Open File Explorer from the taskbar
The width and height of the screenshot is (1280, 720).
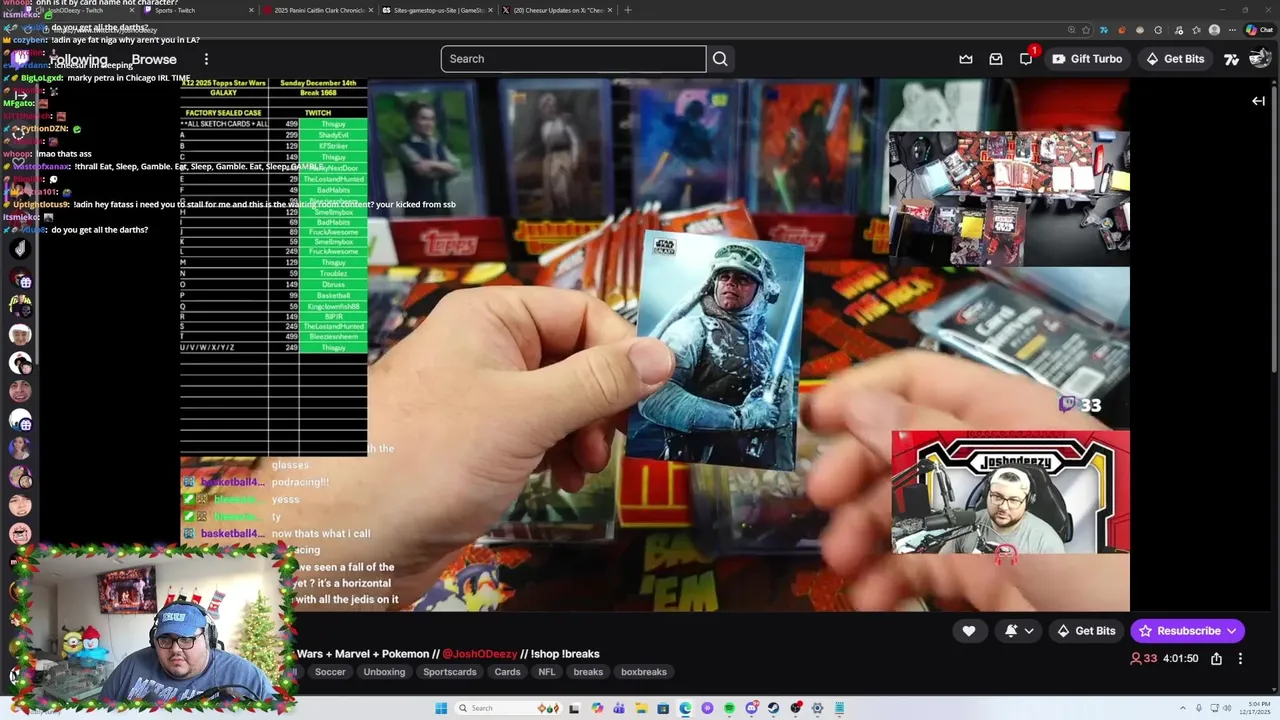tap(641, 708)
